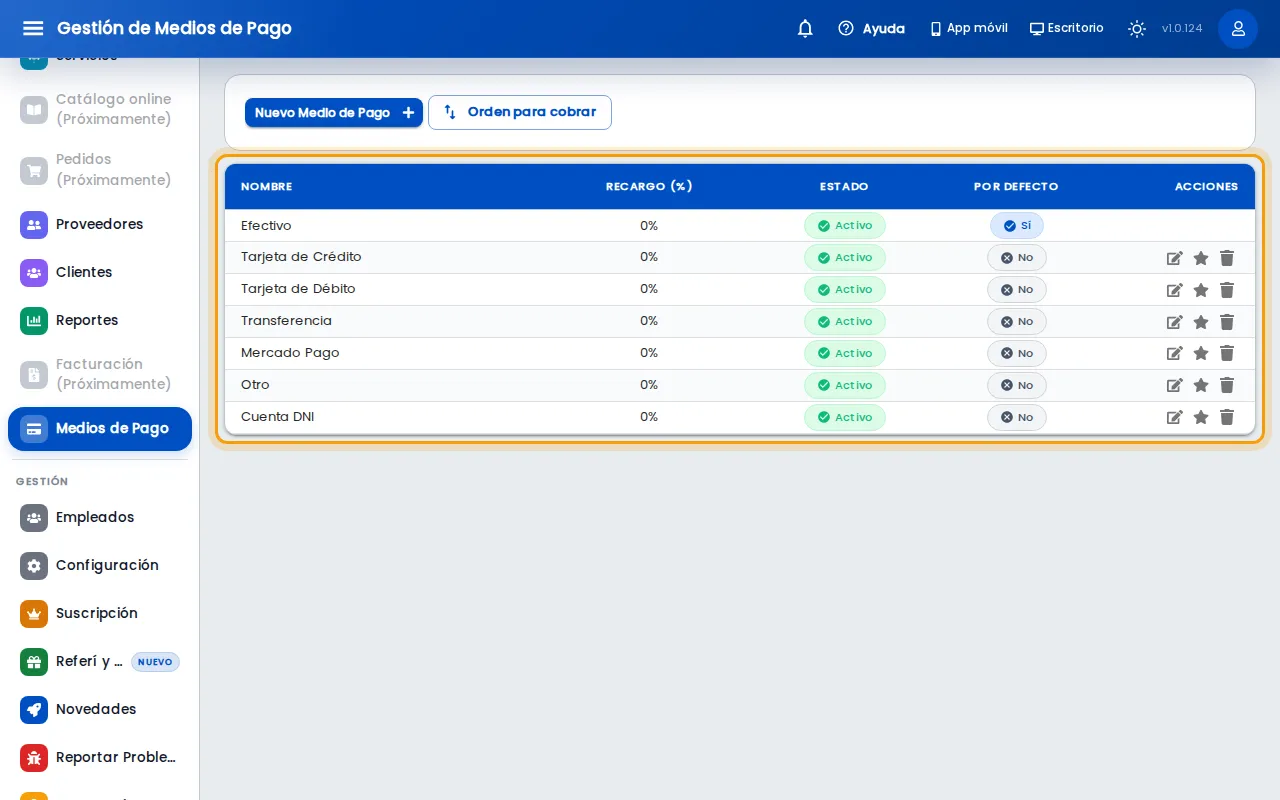The image size is (1280, 800).
Task: Toggle the light/dark theme sun icon
Action: pos(1137,28)
